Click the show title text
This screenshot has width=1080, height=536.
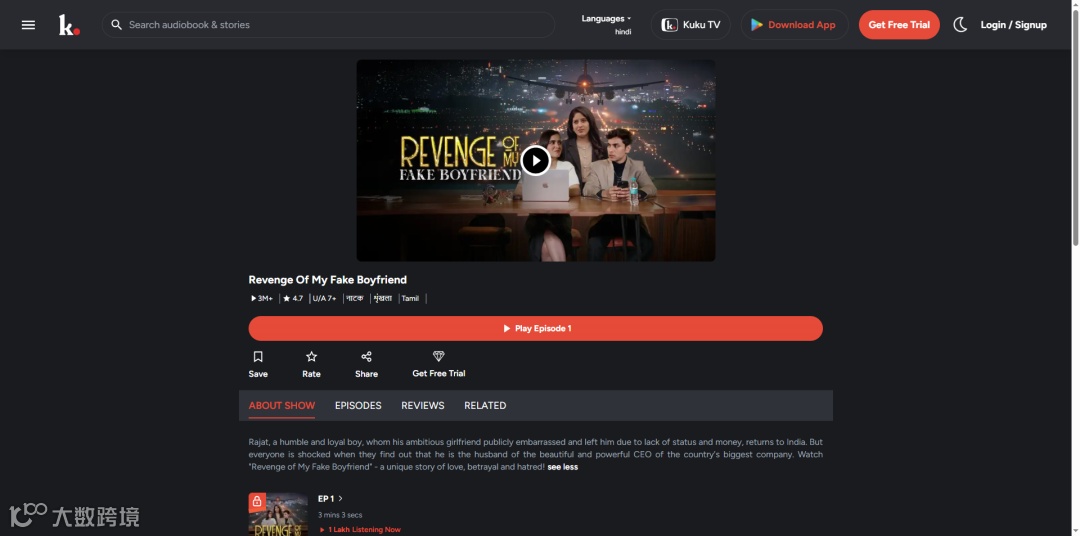(328, 280)
